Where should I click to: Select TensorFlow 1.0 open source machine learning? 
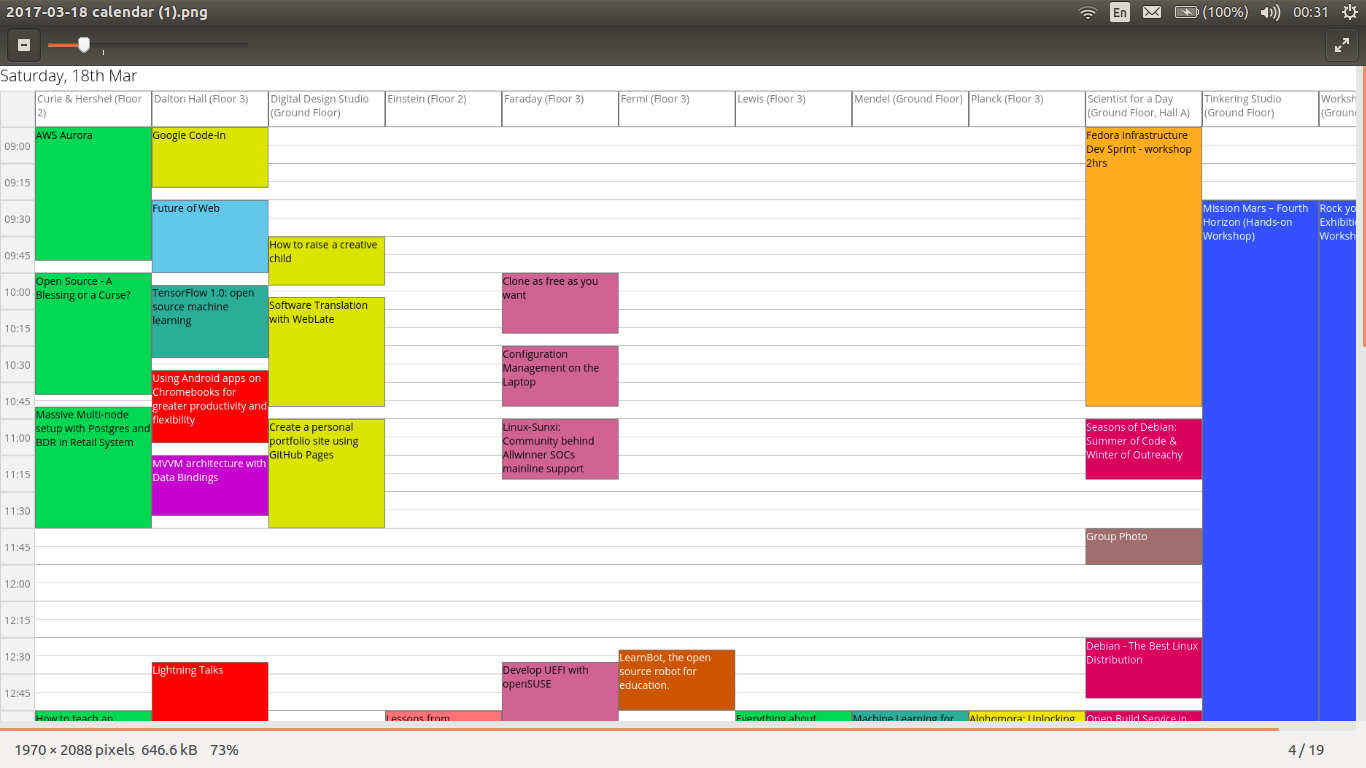[210, 321]
